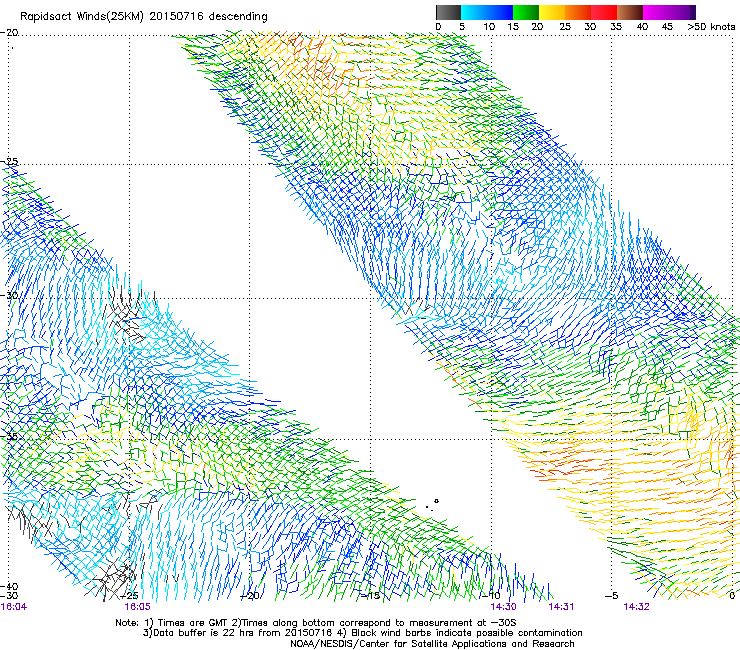Select the "15" label under the color bar

coord(513,27)
